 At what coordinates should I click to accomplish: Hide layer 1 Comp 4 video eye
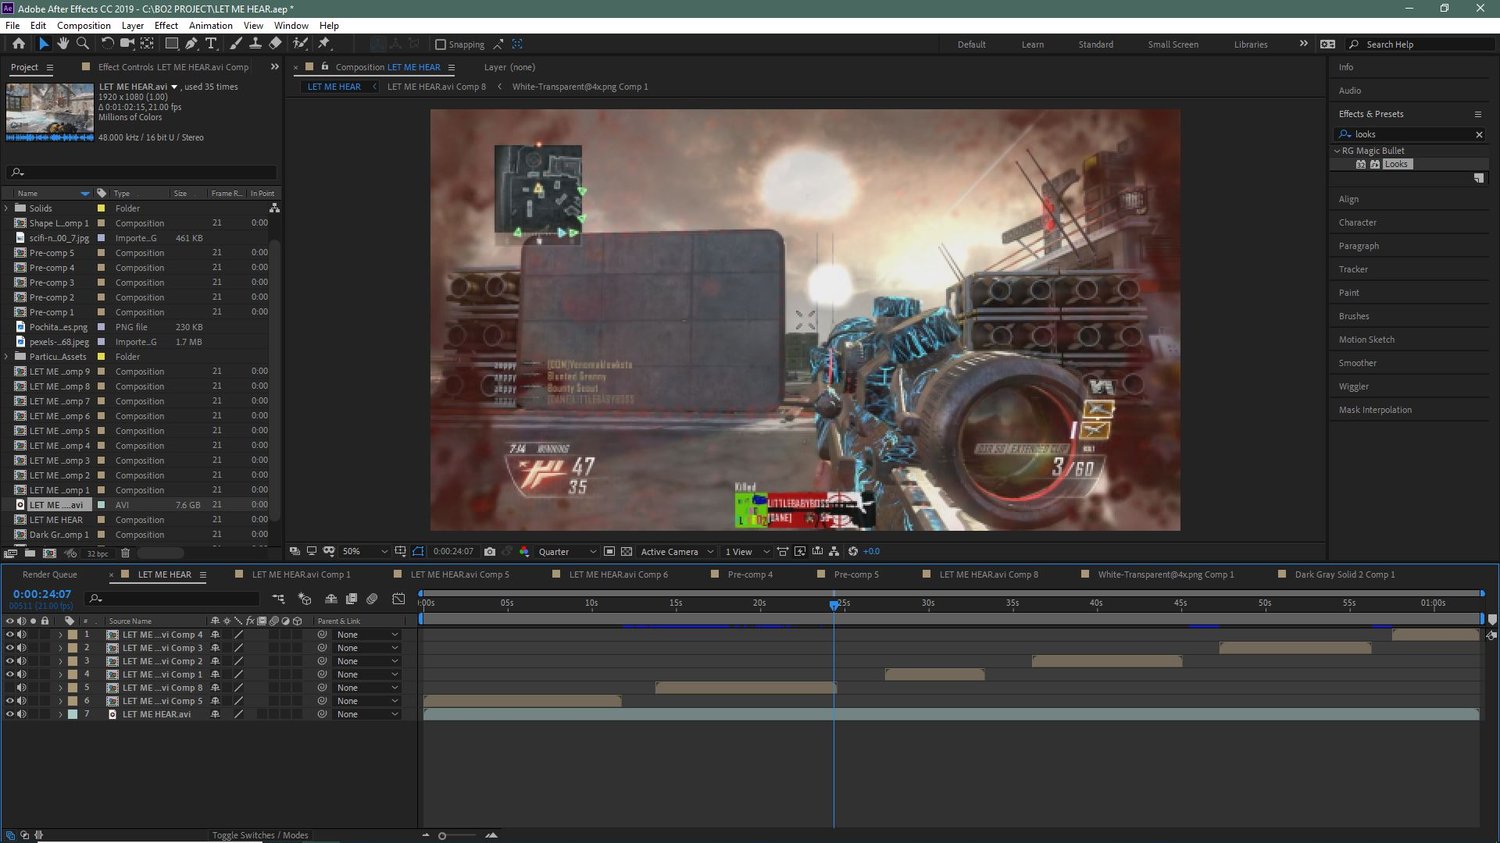click(10, 635)
